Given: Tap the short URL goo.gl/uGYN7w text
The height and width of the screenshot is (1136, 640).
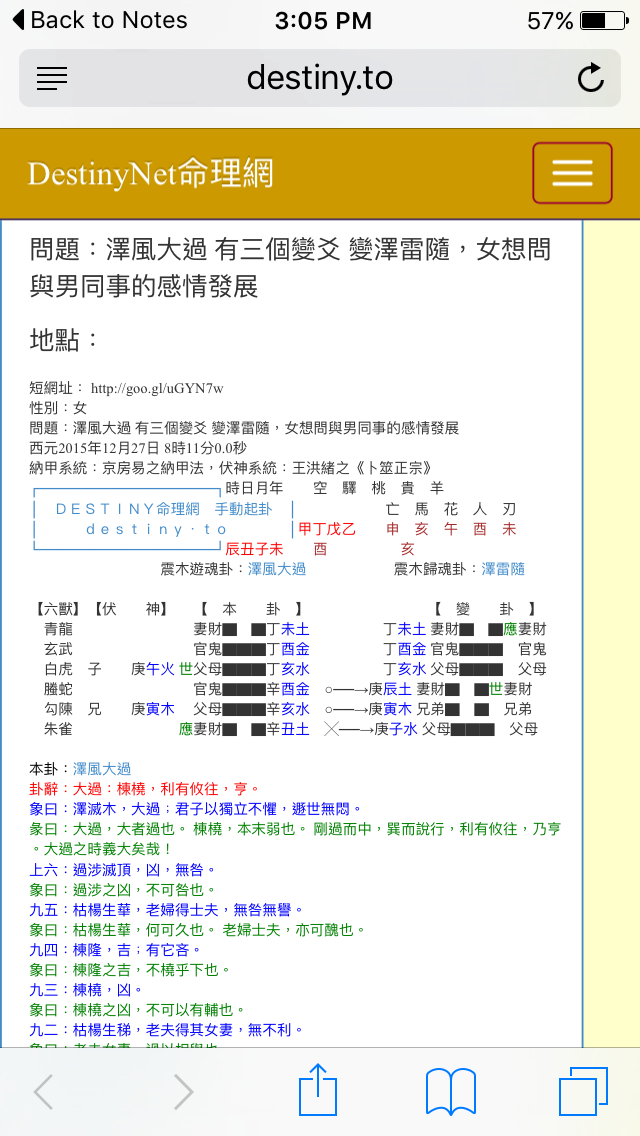Looking at the screenshot, I should click(x=157, y=388).
